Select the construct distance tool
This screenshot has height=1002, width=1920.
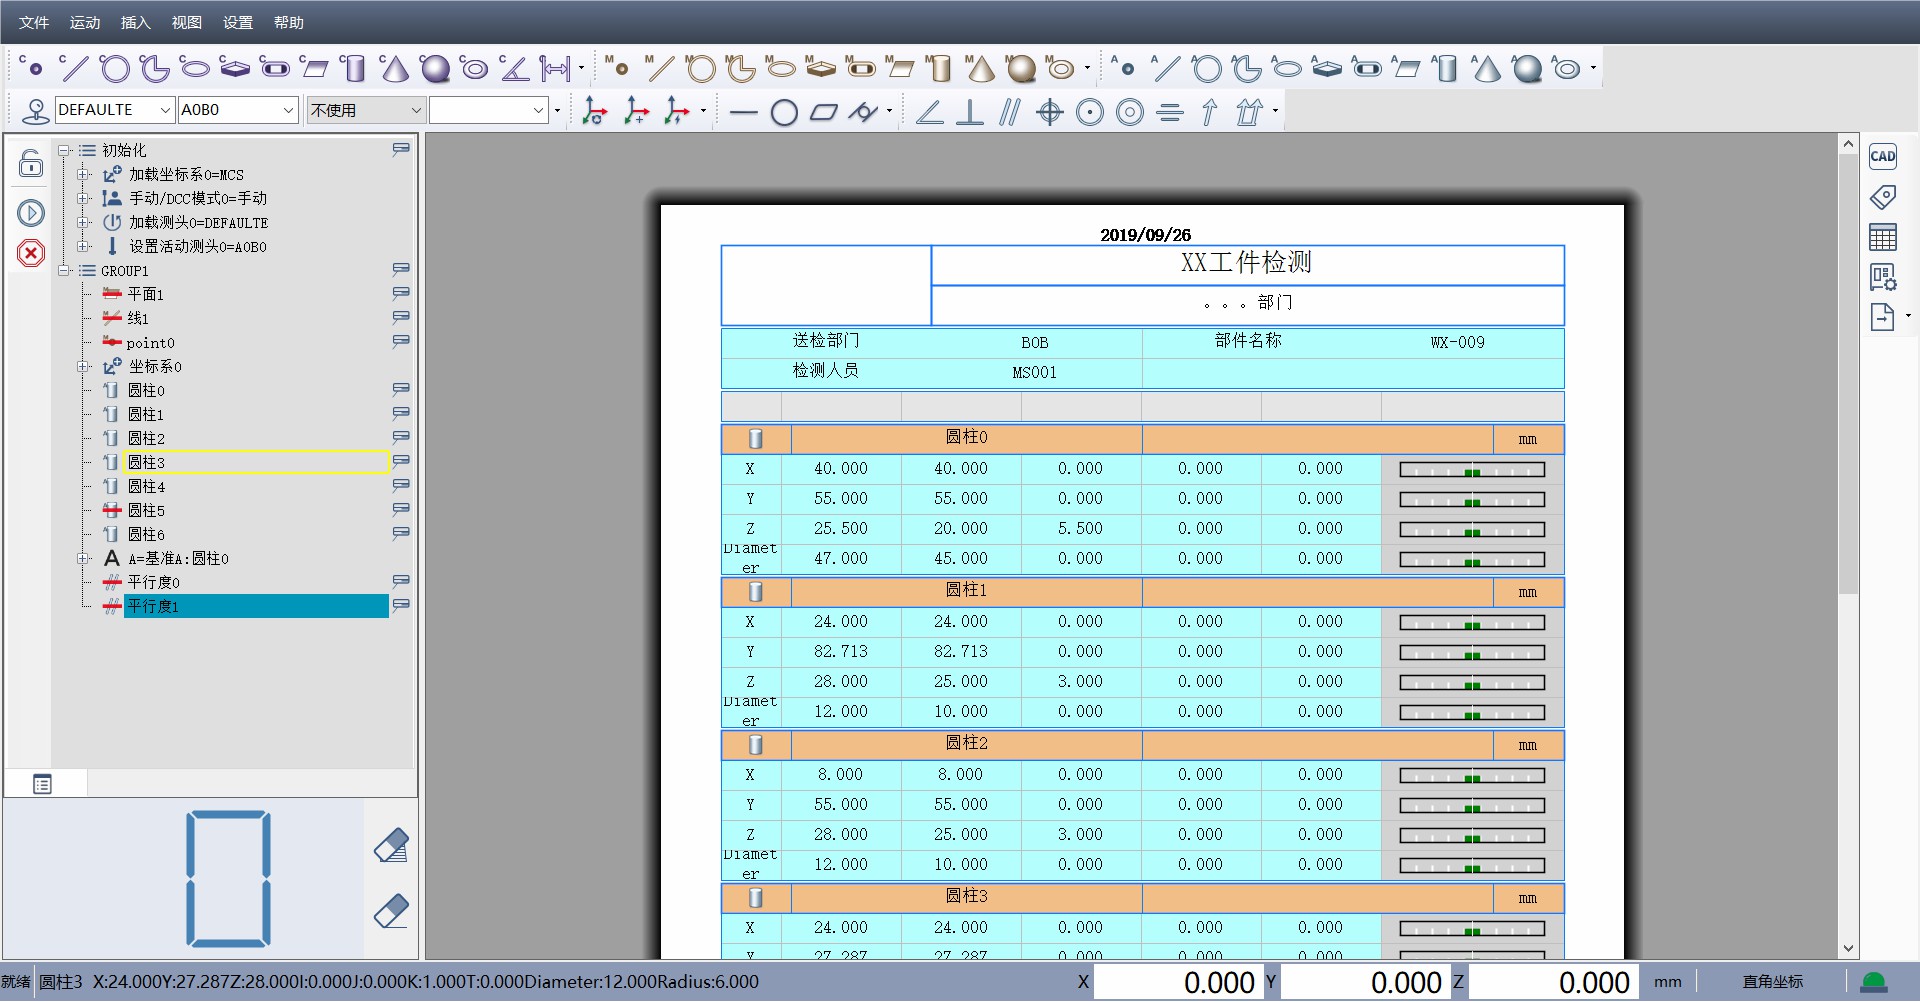[x=555, y=68]
